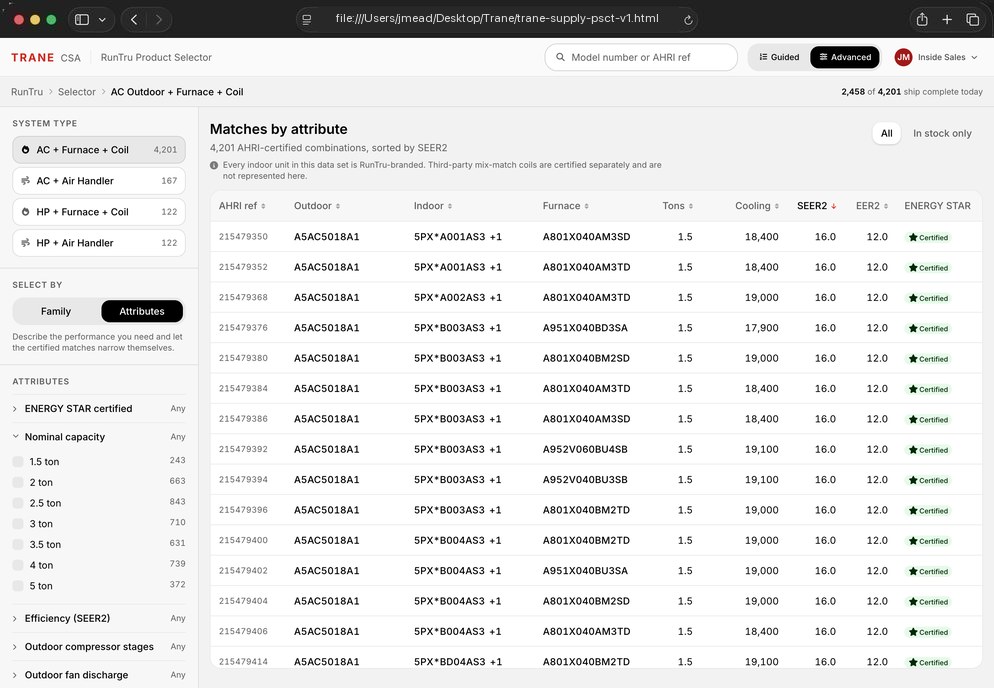Click the Certified star badge for 215479350

[x=929, y=237]
